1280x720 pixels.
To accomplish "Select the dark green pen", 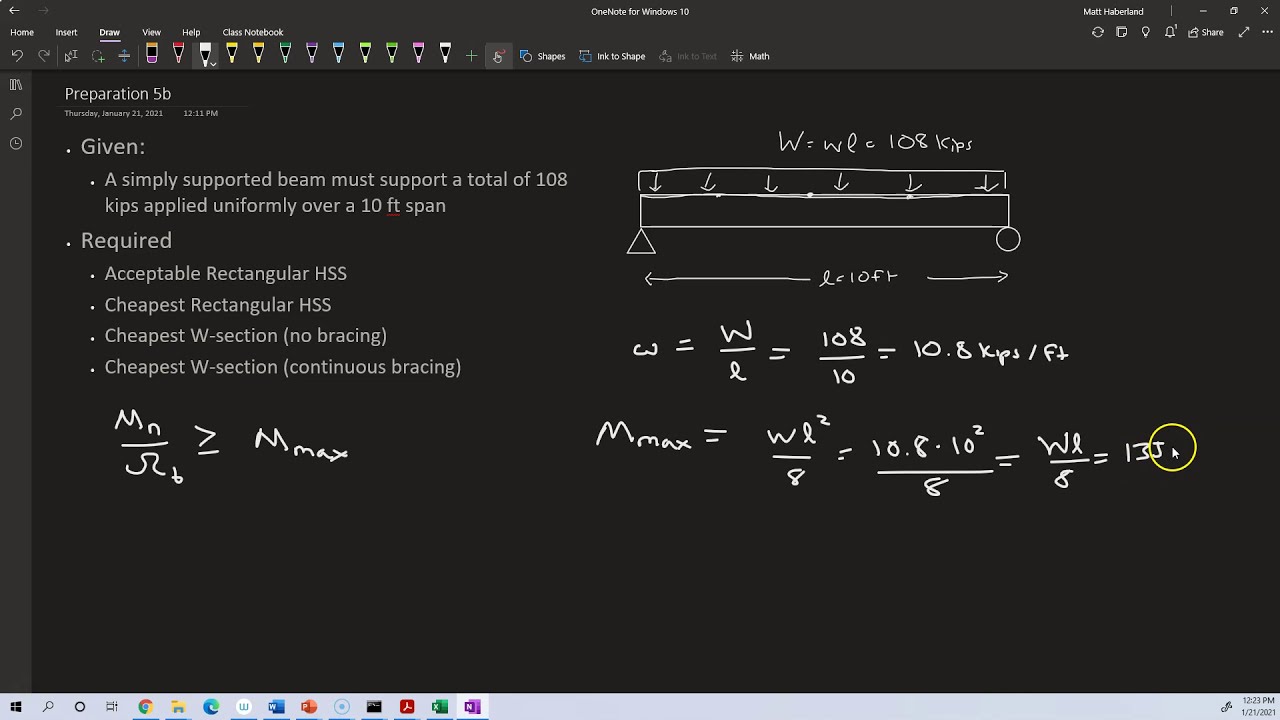I will [285, 55].
